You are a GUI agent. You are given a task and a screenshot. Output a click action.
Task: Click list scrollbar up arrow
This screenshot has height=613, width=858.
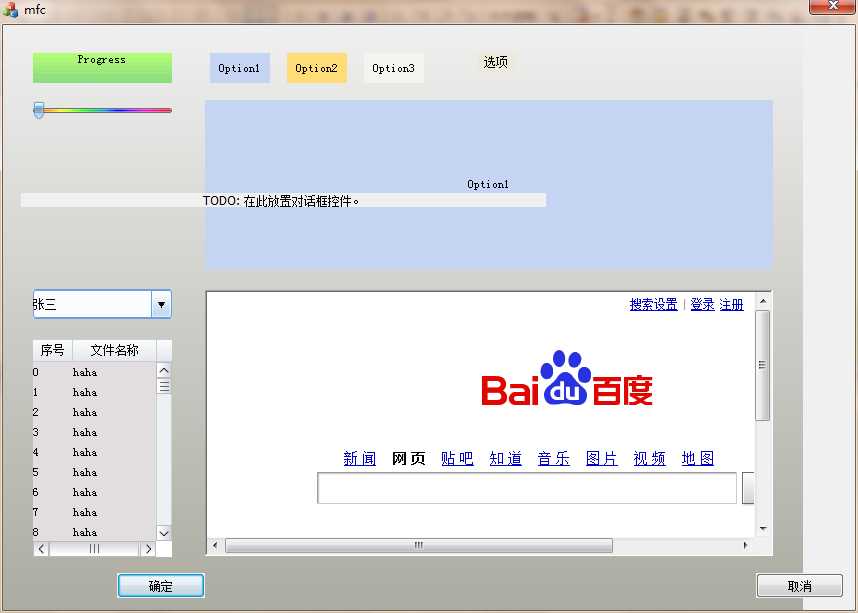(164, 371)
